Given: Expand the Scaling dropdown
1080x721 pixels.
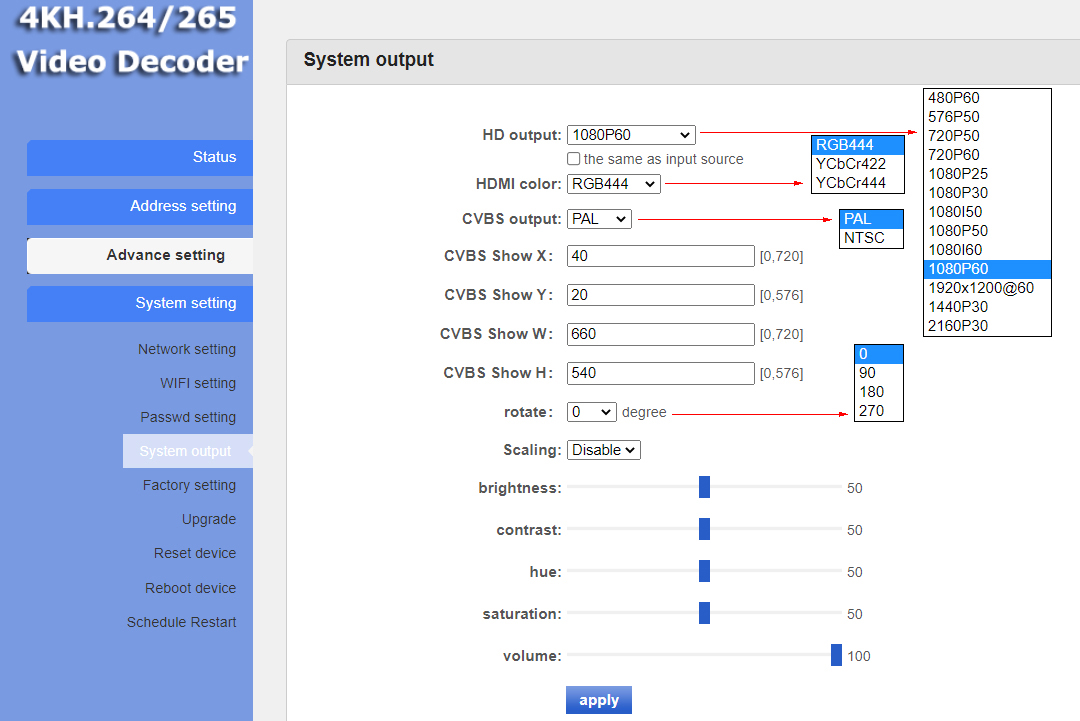Looking at the screenshot, I should point(603,450).
